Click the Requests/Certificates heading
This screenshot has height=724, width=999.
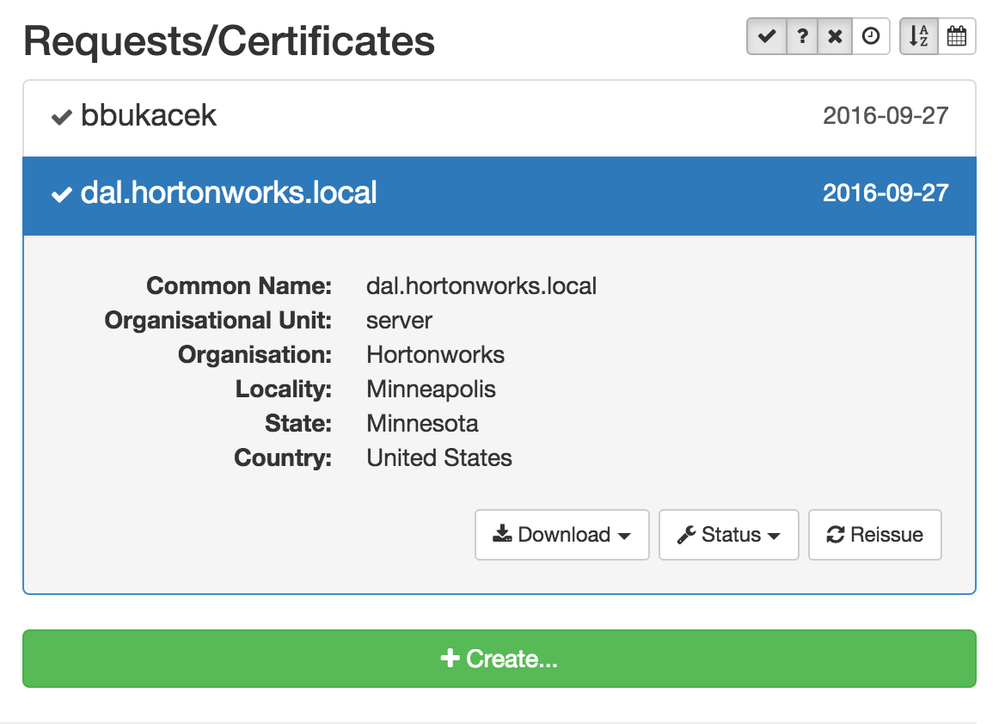(x=229, y=41)
